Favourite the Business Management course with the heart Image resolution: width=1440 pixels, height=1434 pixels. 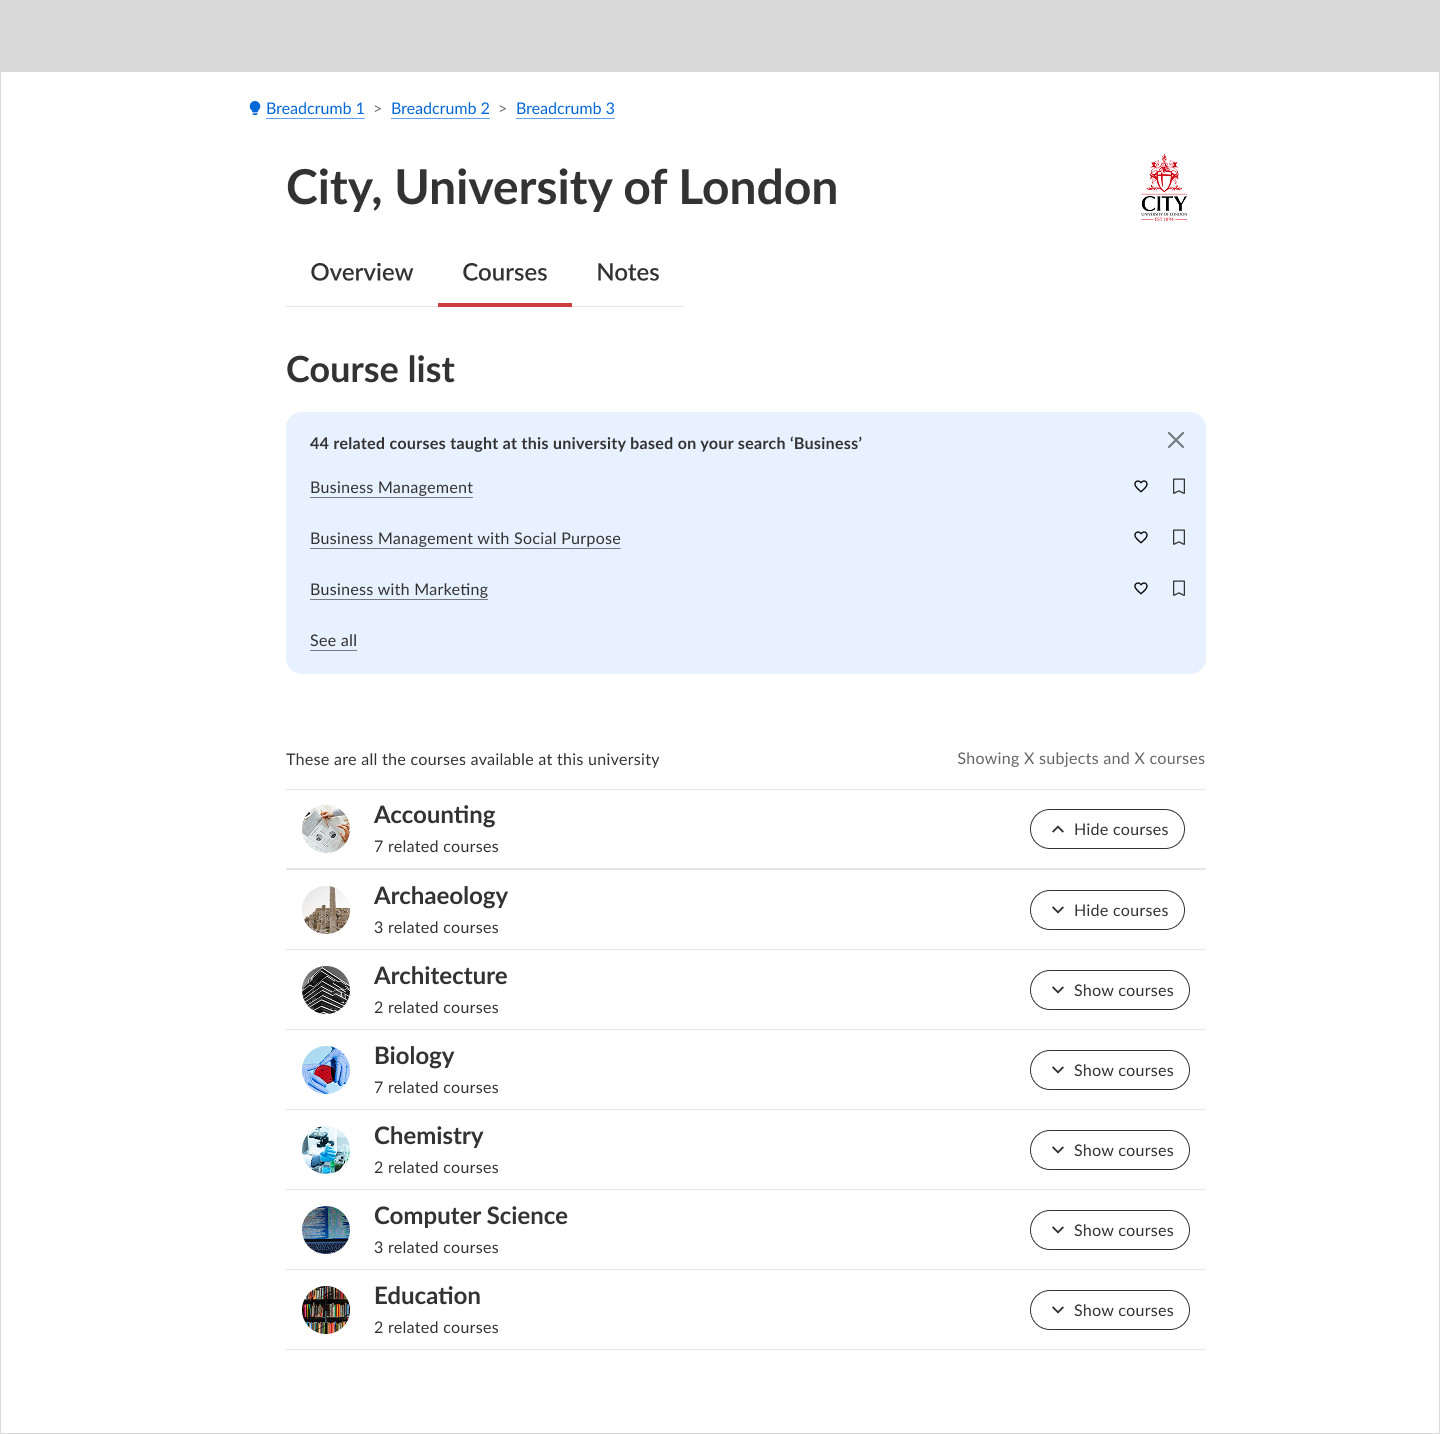[x=1141, y=486]
